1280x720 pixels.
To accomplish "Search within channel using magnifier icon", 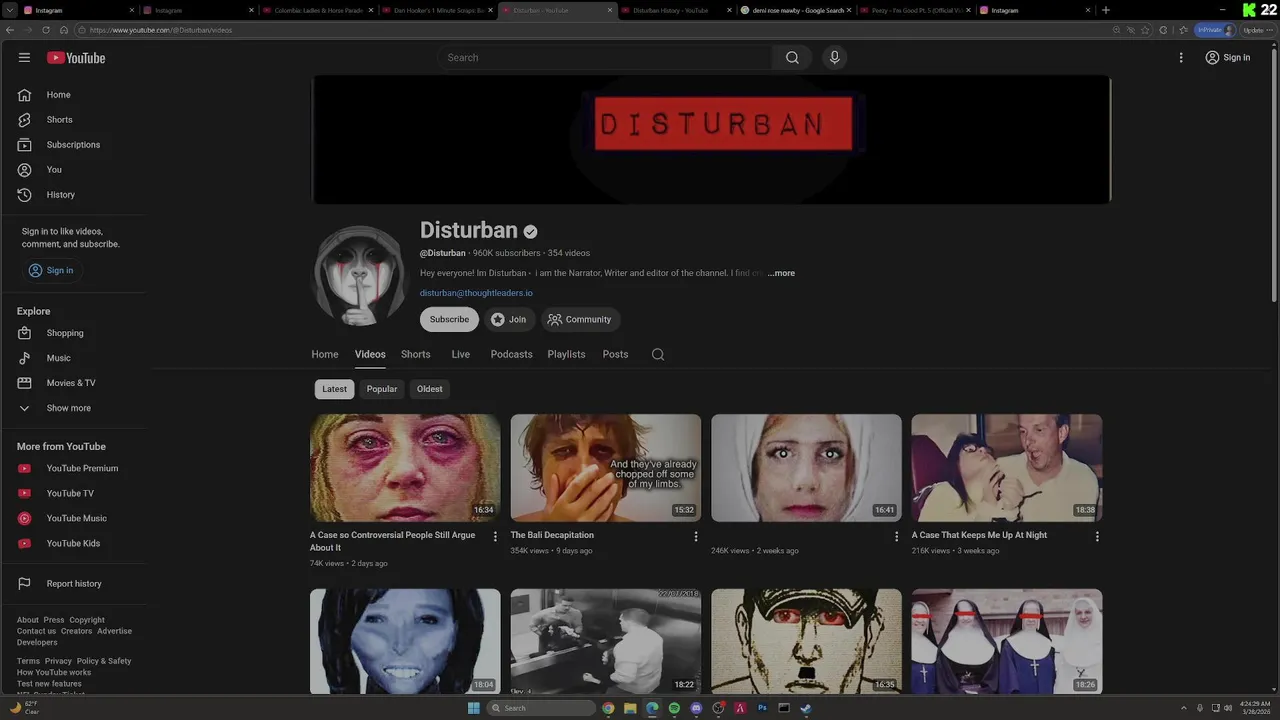I will point(658,354).
